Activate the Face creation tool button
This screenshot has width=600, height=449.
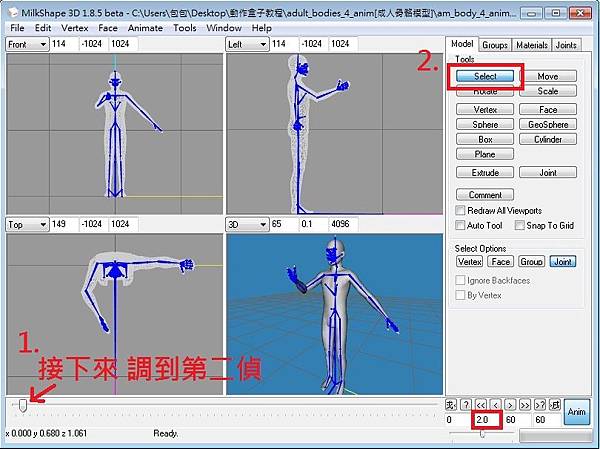point(548,109)
